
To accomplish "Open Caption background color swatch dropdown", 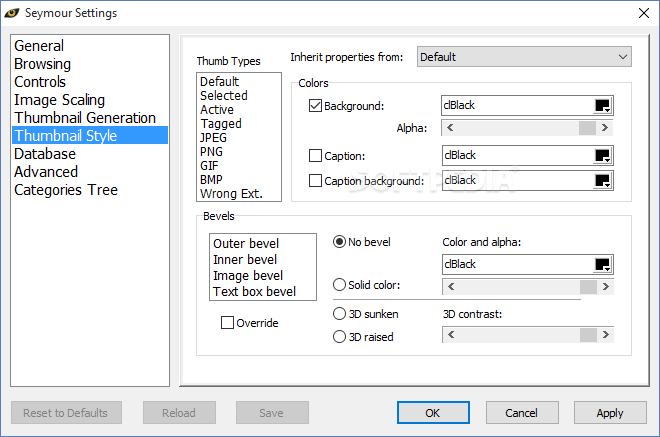I will coord(602,181).
